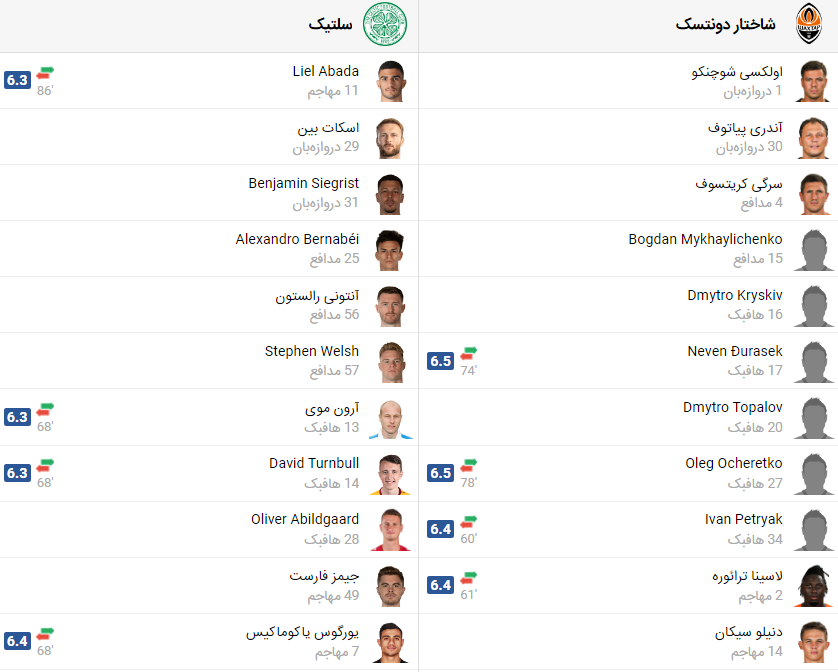Click Ivan Petryak's substitution icon
This screenshot has width=838, height=672.
469,522
